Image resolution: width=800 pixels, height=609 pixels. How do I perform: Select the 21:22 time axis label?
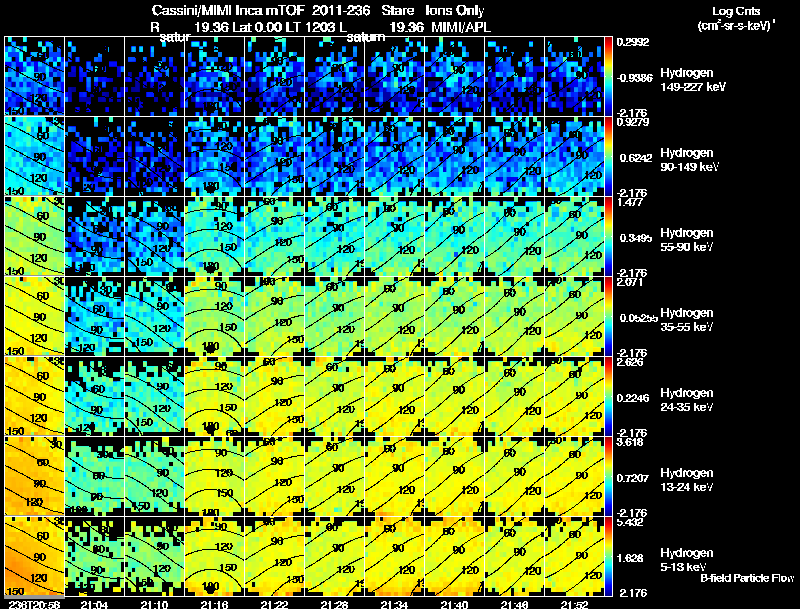click(x=274, y=604)
